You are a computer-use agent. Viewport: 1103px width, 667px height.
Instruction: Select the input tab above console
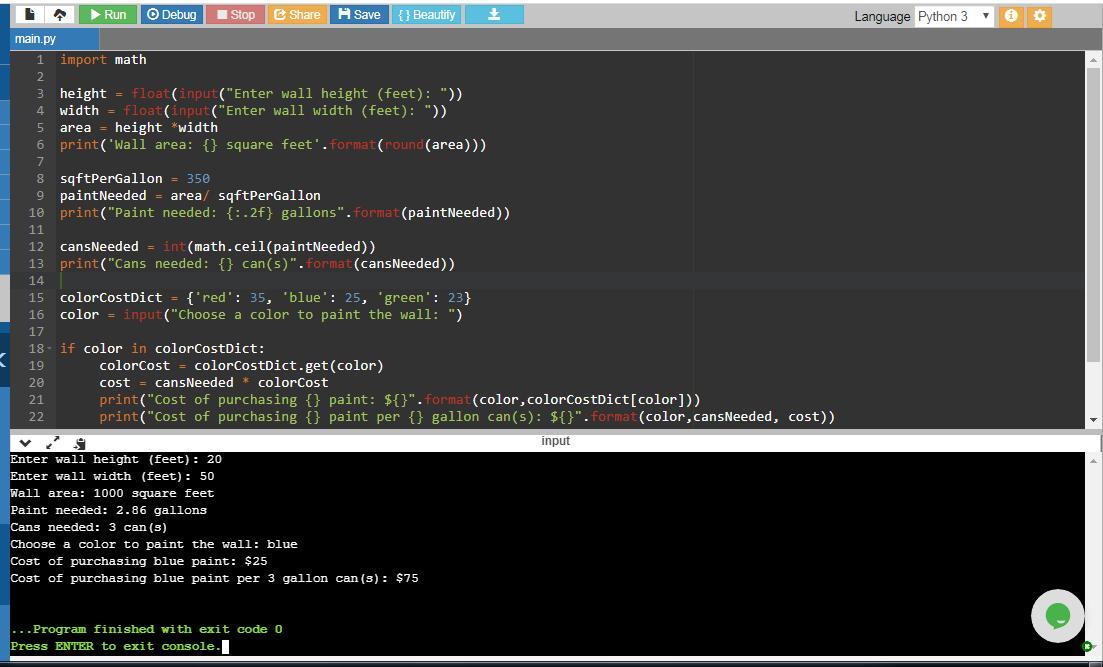point(555,441)
